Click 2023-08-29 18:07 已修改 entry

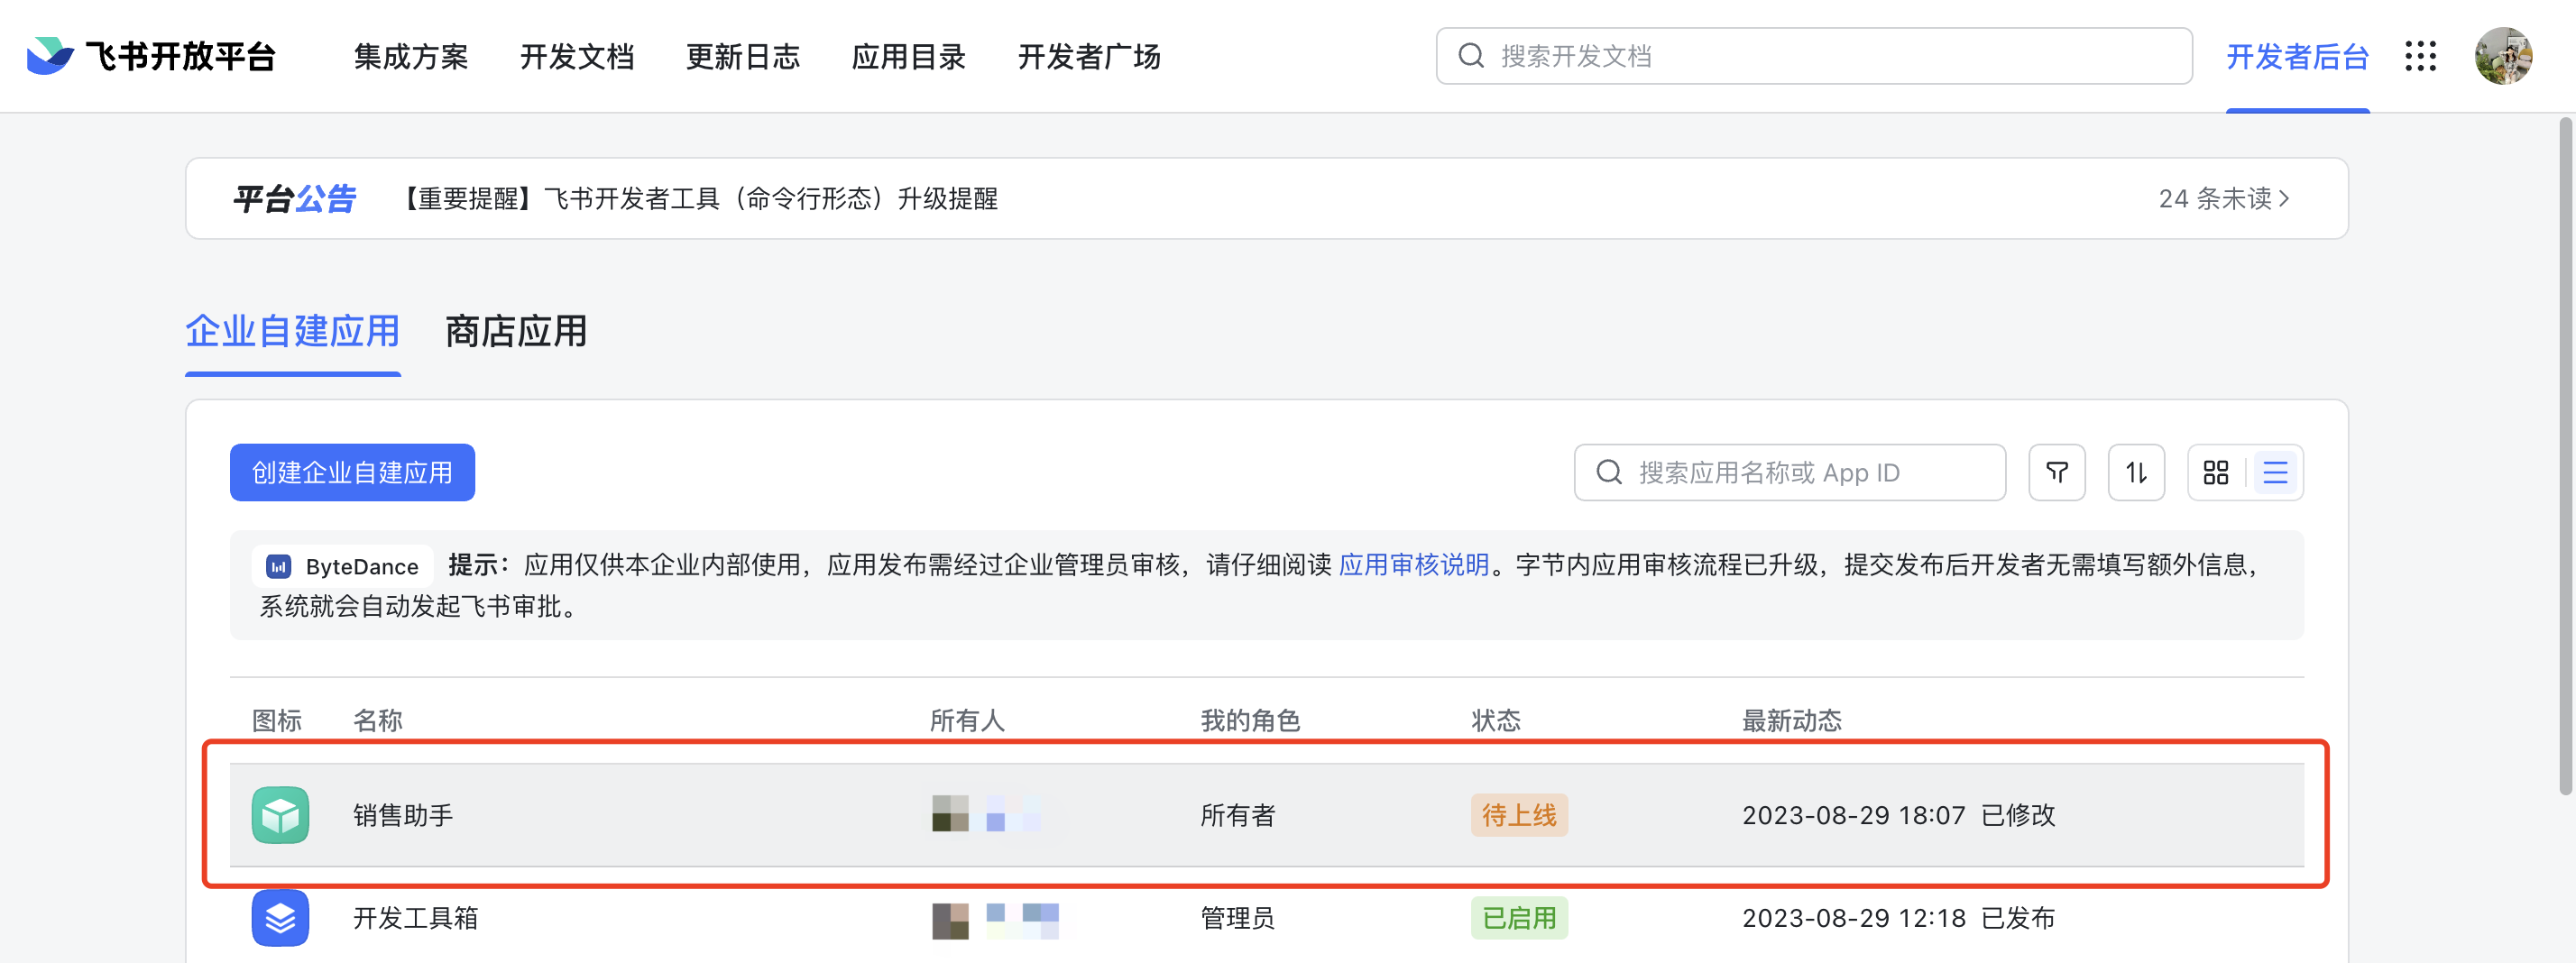pyautogui.click(x=1898, y=815)
